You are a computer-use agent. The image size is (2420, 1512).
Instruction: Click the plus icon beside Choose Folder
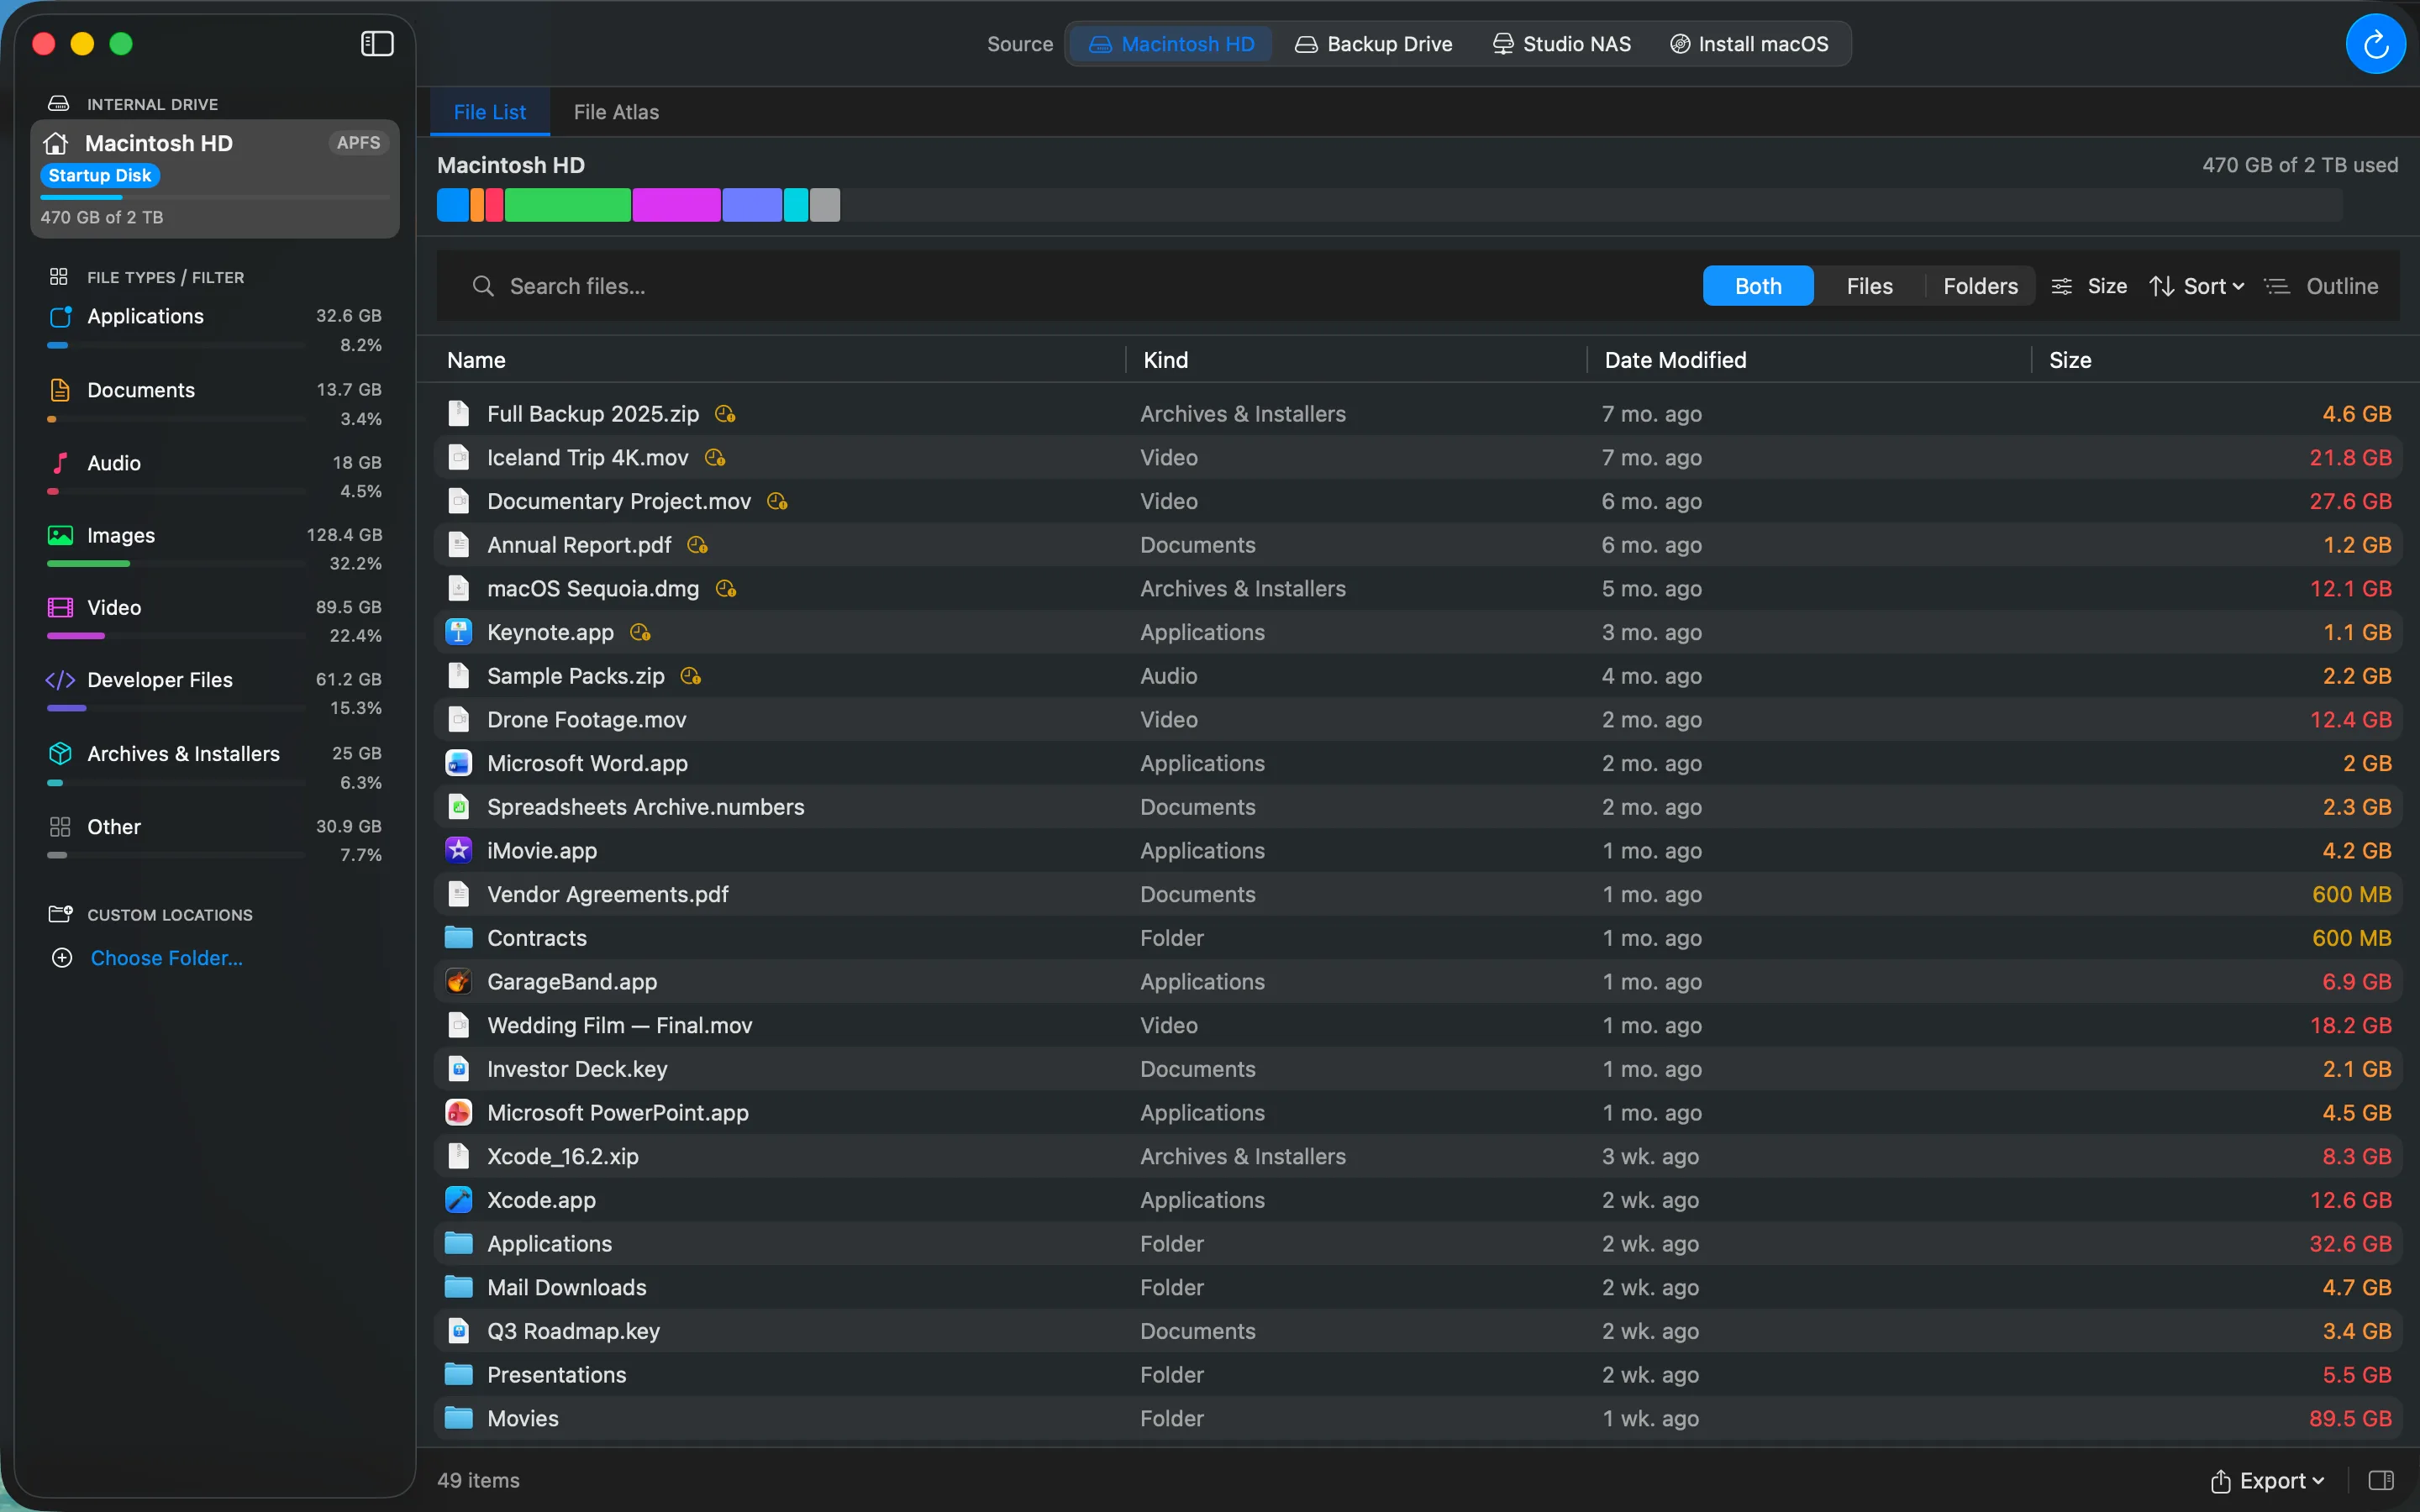[x=62, y=958]
